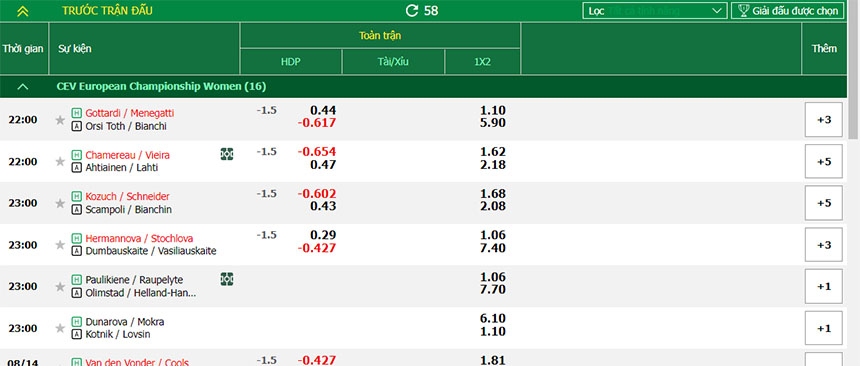Screen dimensions: 860x366
Task: Select 1X2 odds 5.90 for Orsi Toth / Bianchi
Action: (x=492, y=123)
